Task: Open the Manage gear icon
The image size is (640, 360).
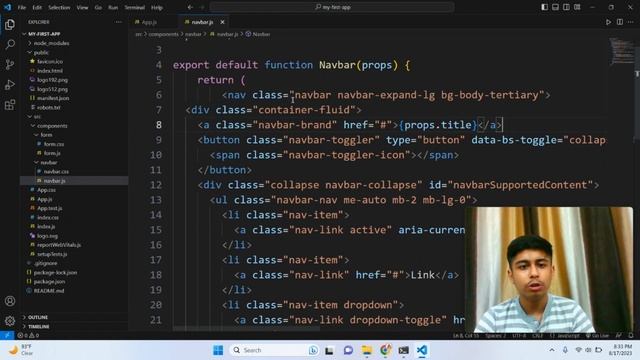Action: tap(10, 321)
